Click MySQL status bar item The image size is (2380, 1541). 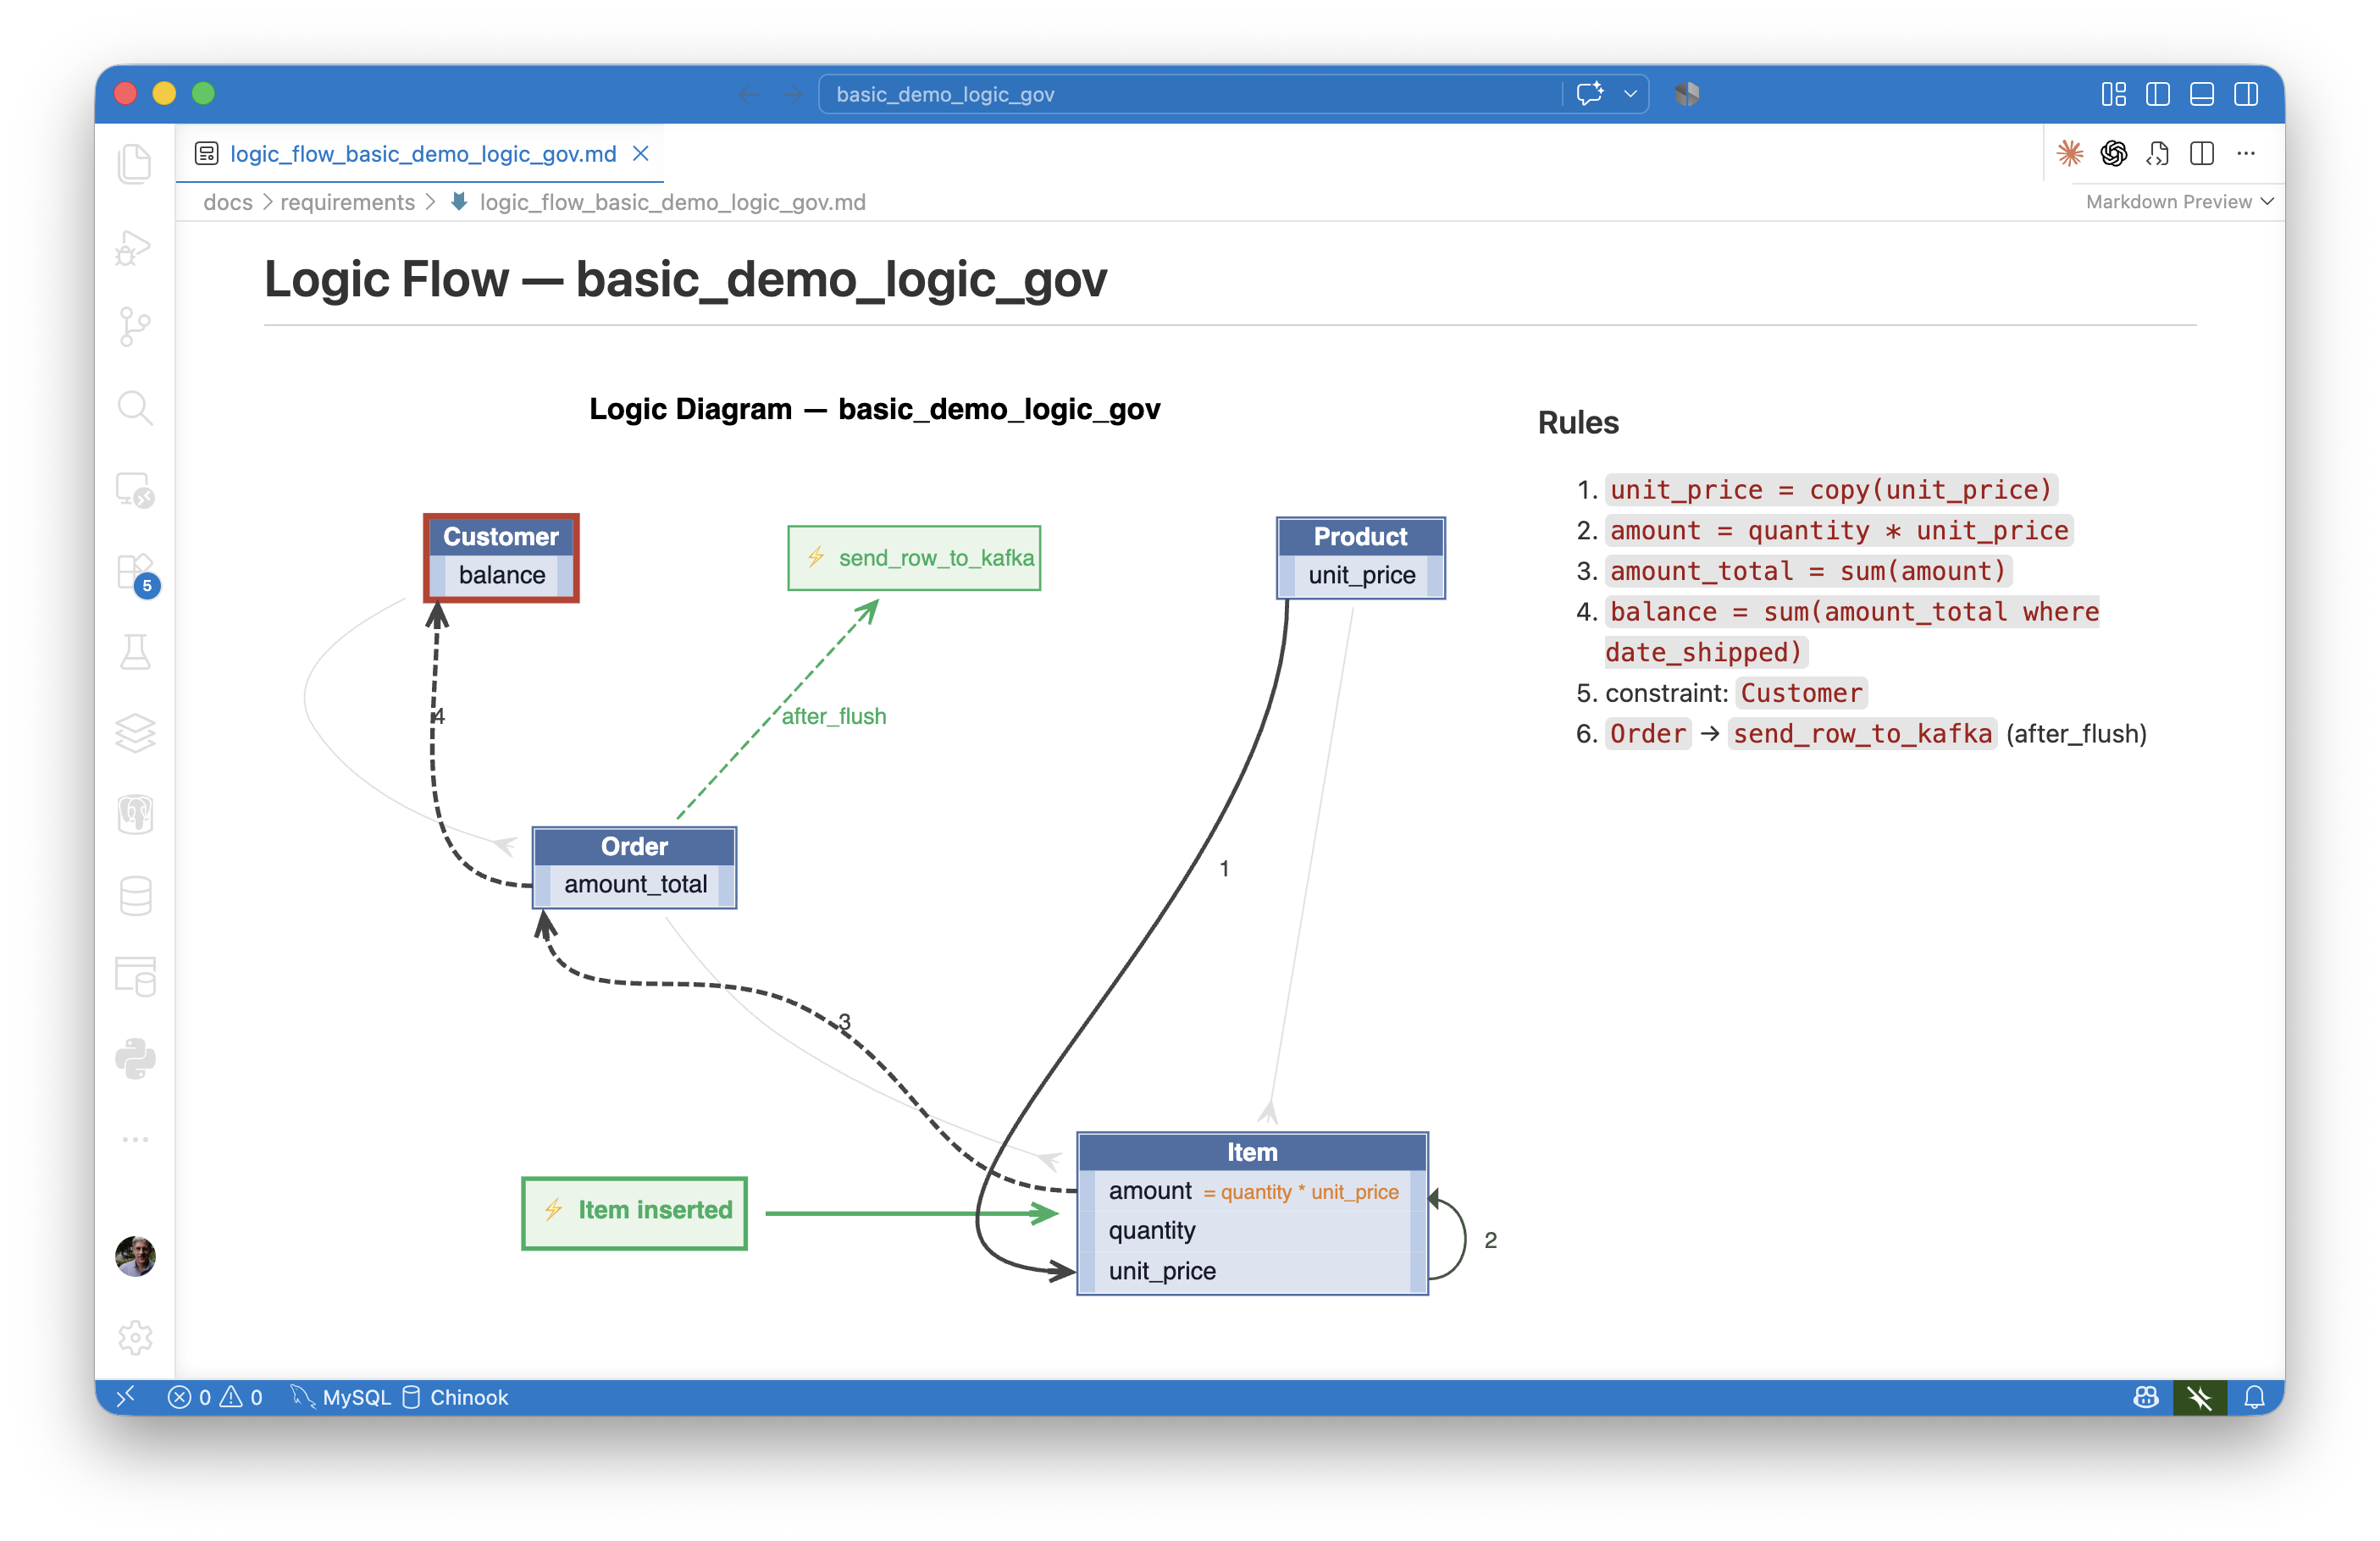pyautogui.click(x=340, y=1397)
